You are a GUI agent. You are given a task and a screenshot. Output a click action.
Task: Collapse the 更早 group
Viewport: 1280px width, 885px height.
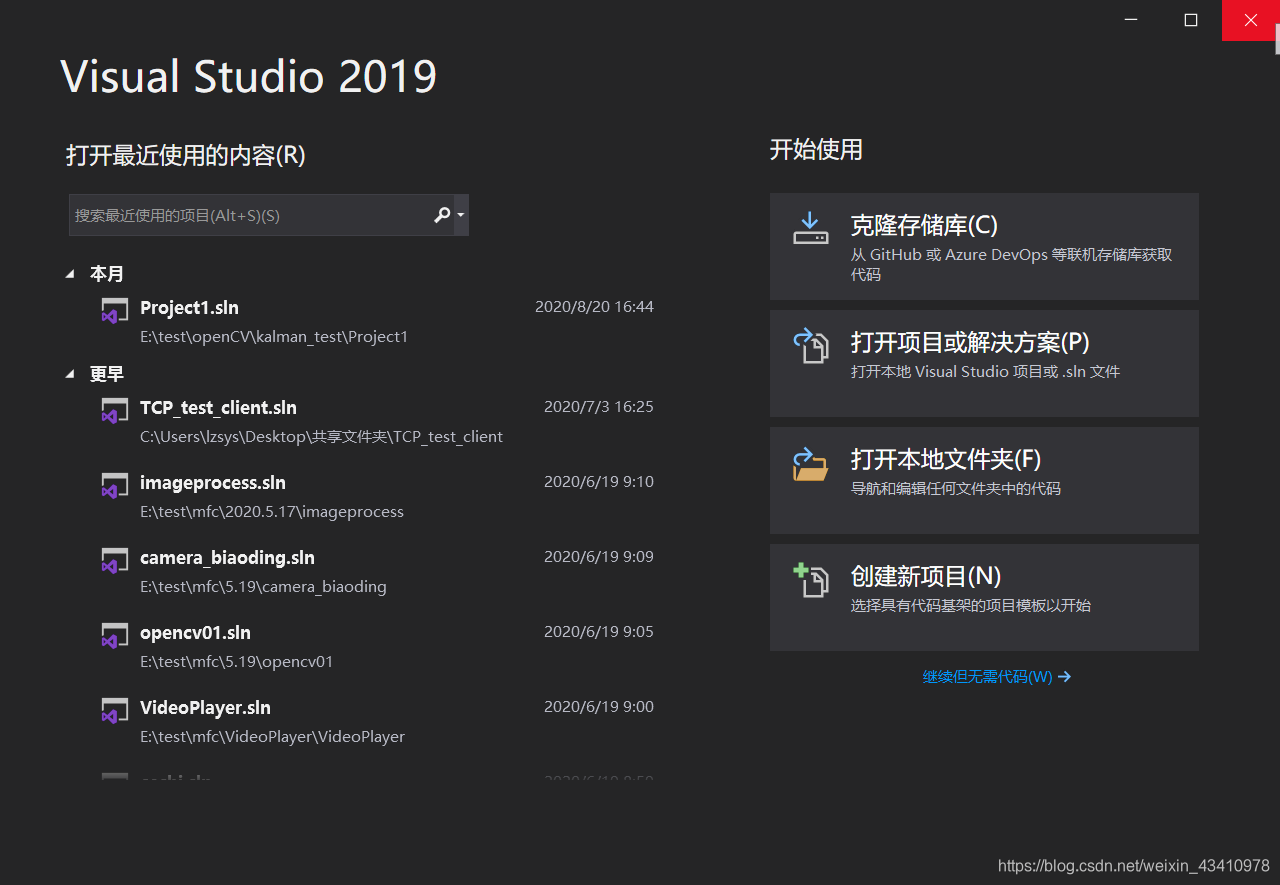coord(70,374)
